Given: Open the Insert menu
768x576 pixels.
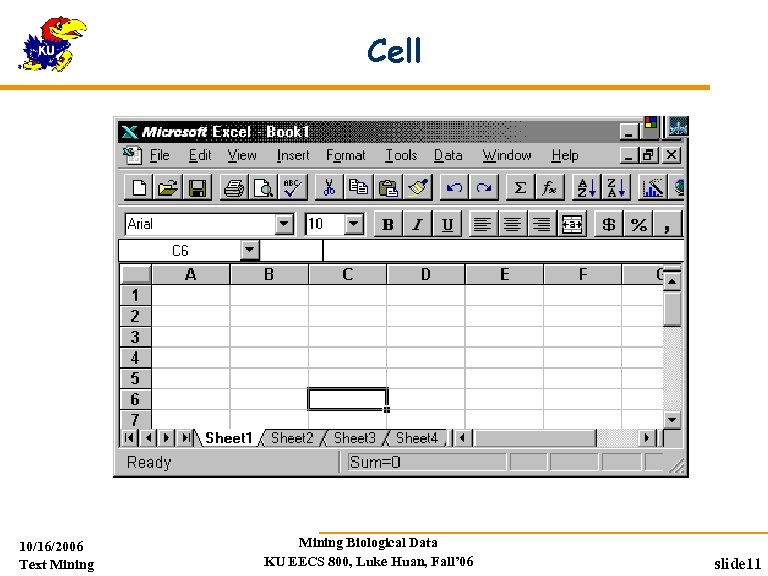Looking at the screenshot, I should (x=293, y=155).
